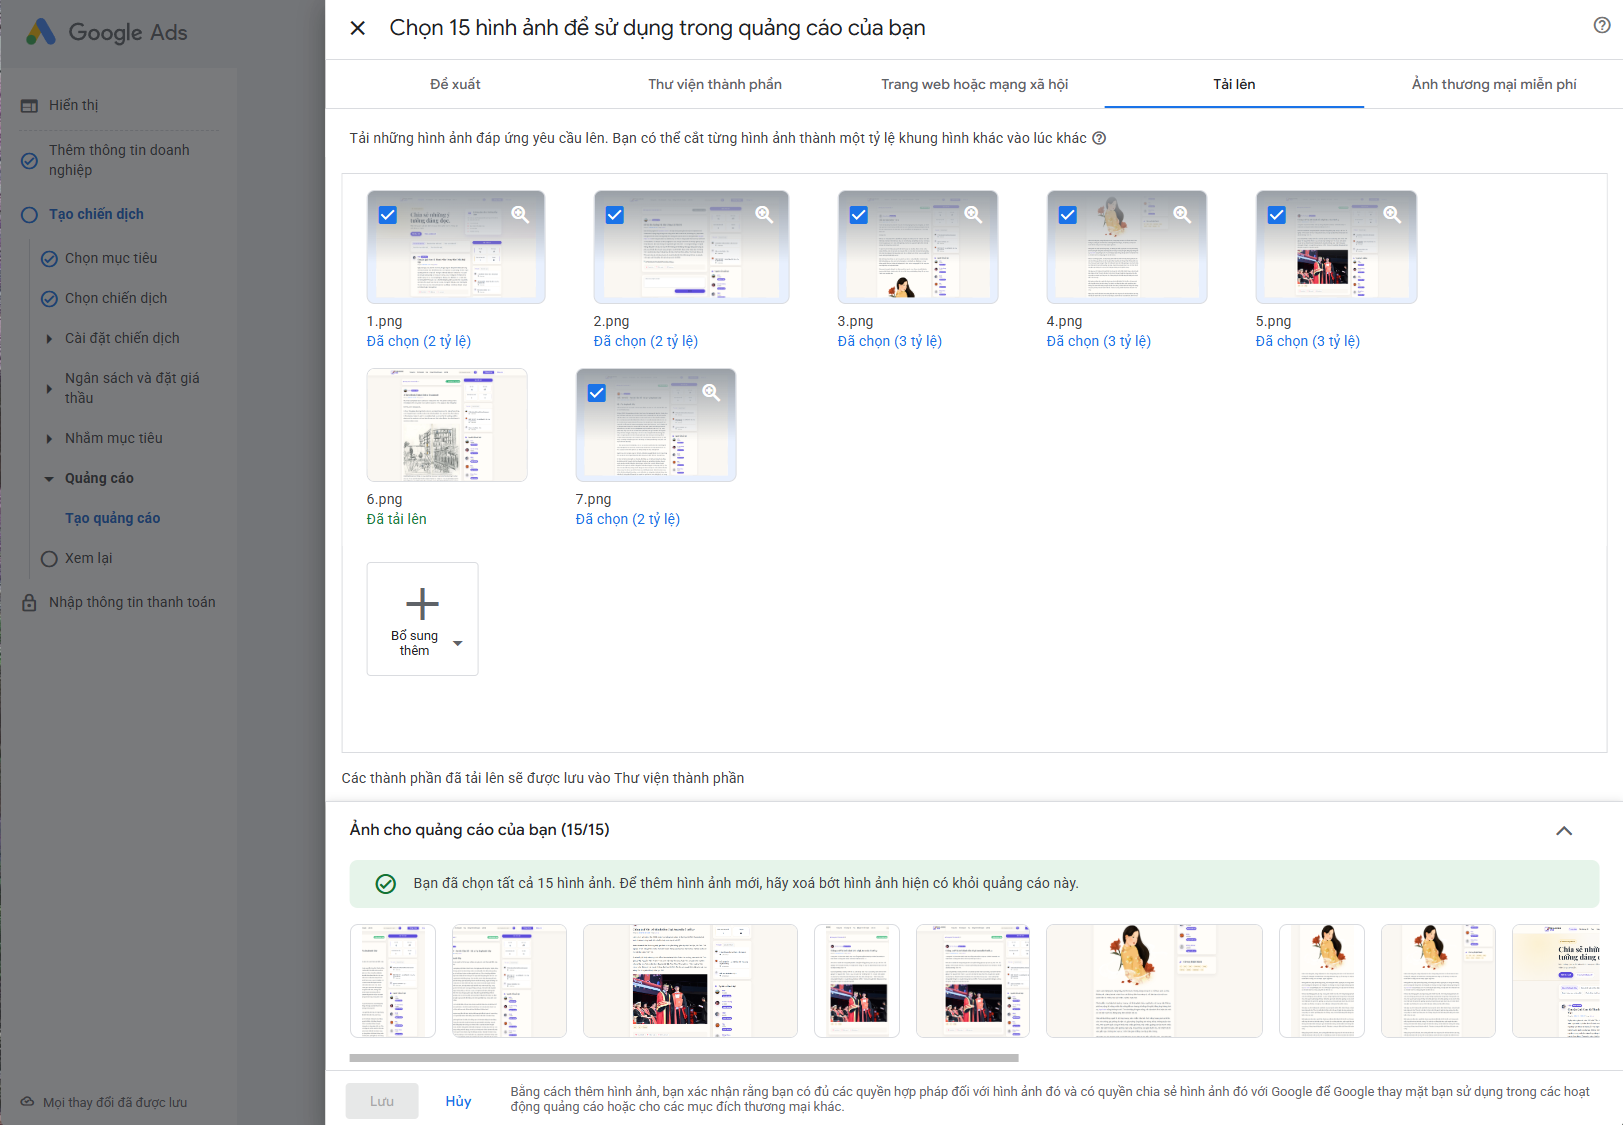1623x1125 pixels.
Task: Open Xem lại step in sidebar
Action: click(89, 558)
